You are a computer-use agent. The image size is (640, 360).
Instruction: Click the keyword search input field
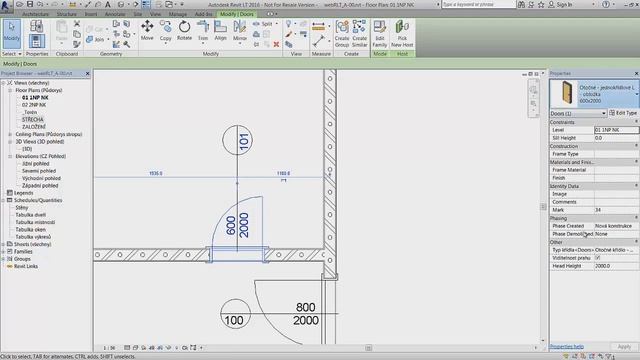click(479, 4)
